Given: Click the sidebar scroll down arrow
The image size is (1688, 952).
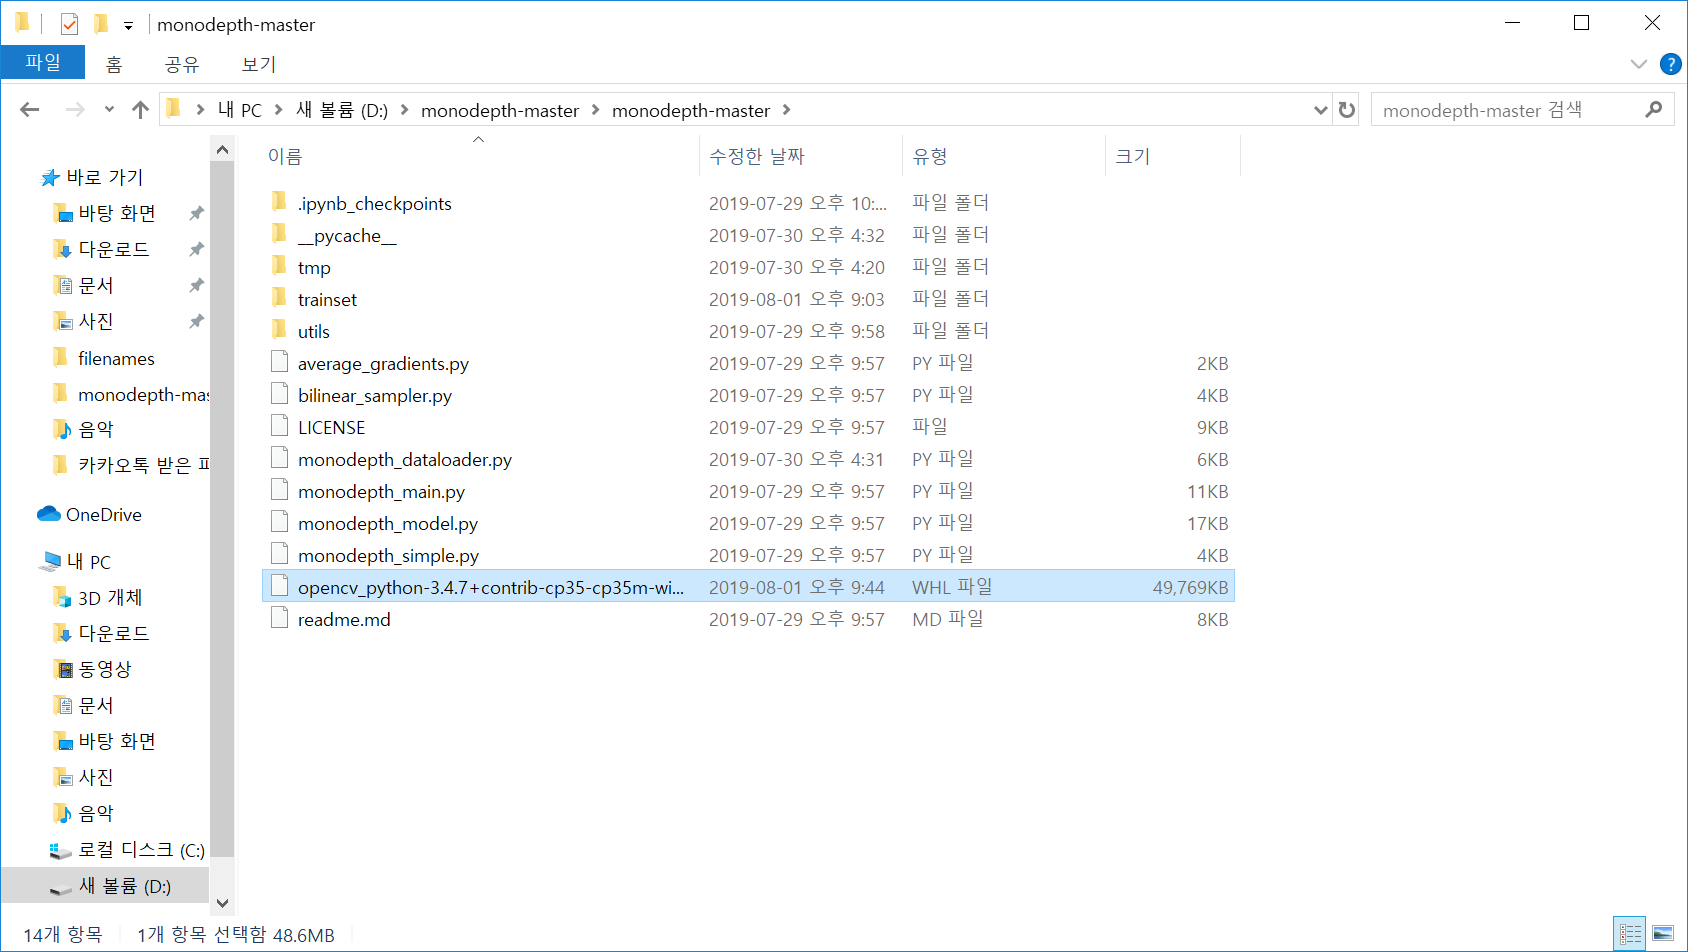Looking at the screenshot, I should (x=222, y=902).
